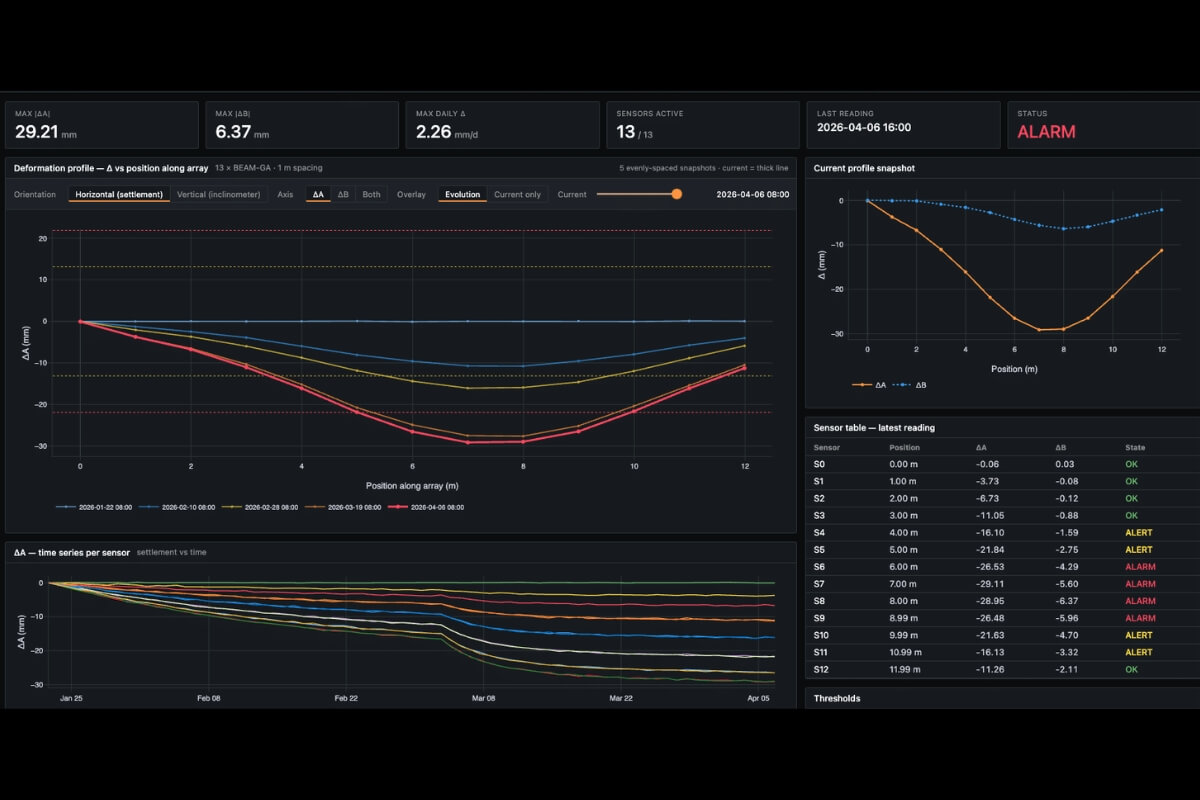Screen dimensions: 1200x800
Task: Click the Current snapshot slider handle
Action: [677, 194]
